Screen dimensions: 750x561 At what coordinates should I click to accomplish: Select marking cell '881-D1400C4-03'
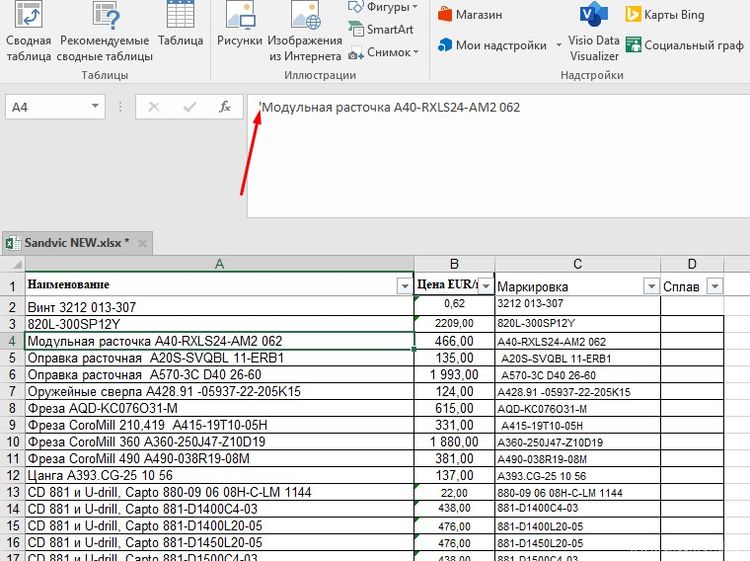[577, 508]
